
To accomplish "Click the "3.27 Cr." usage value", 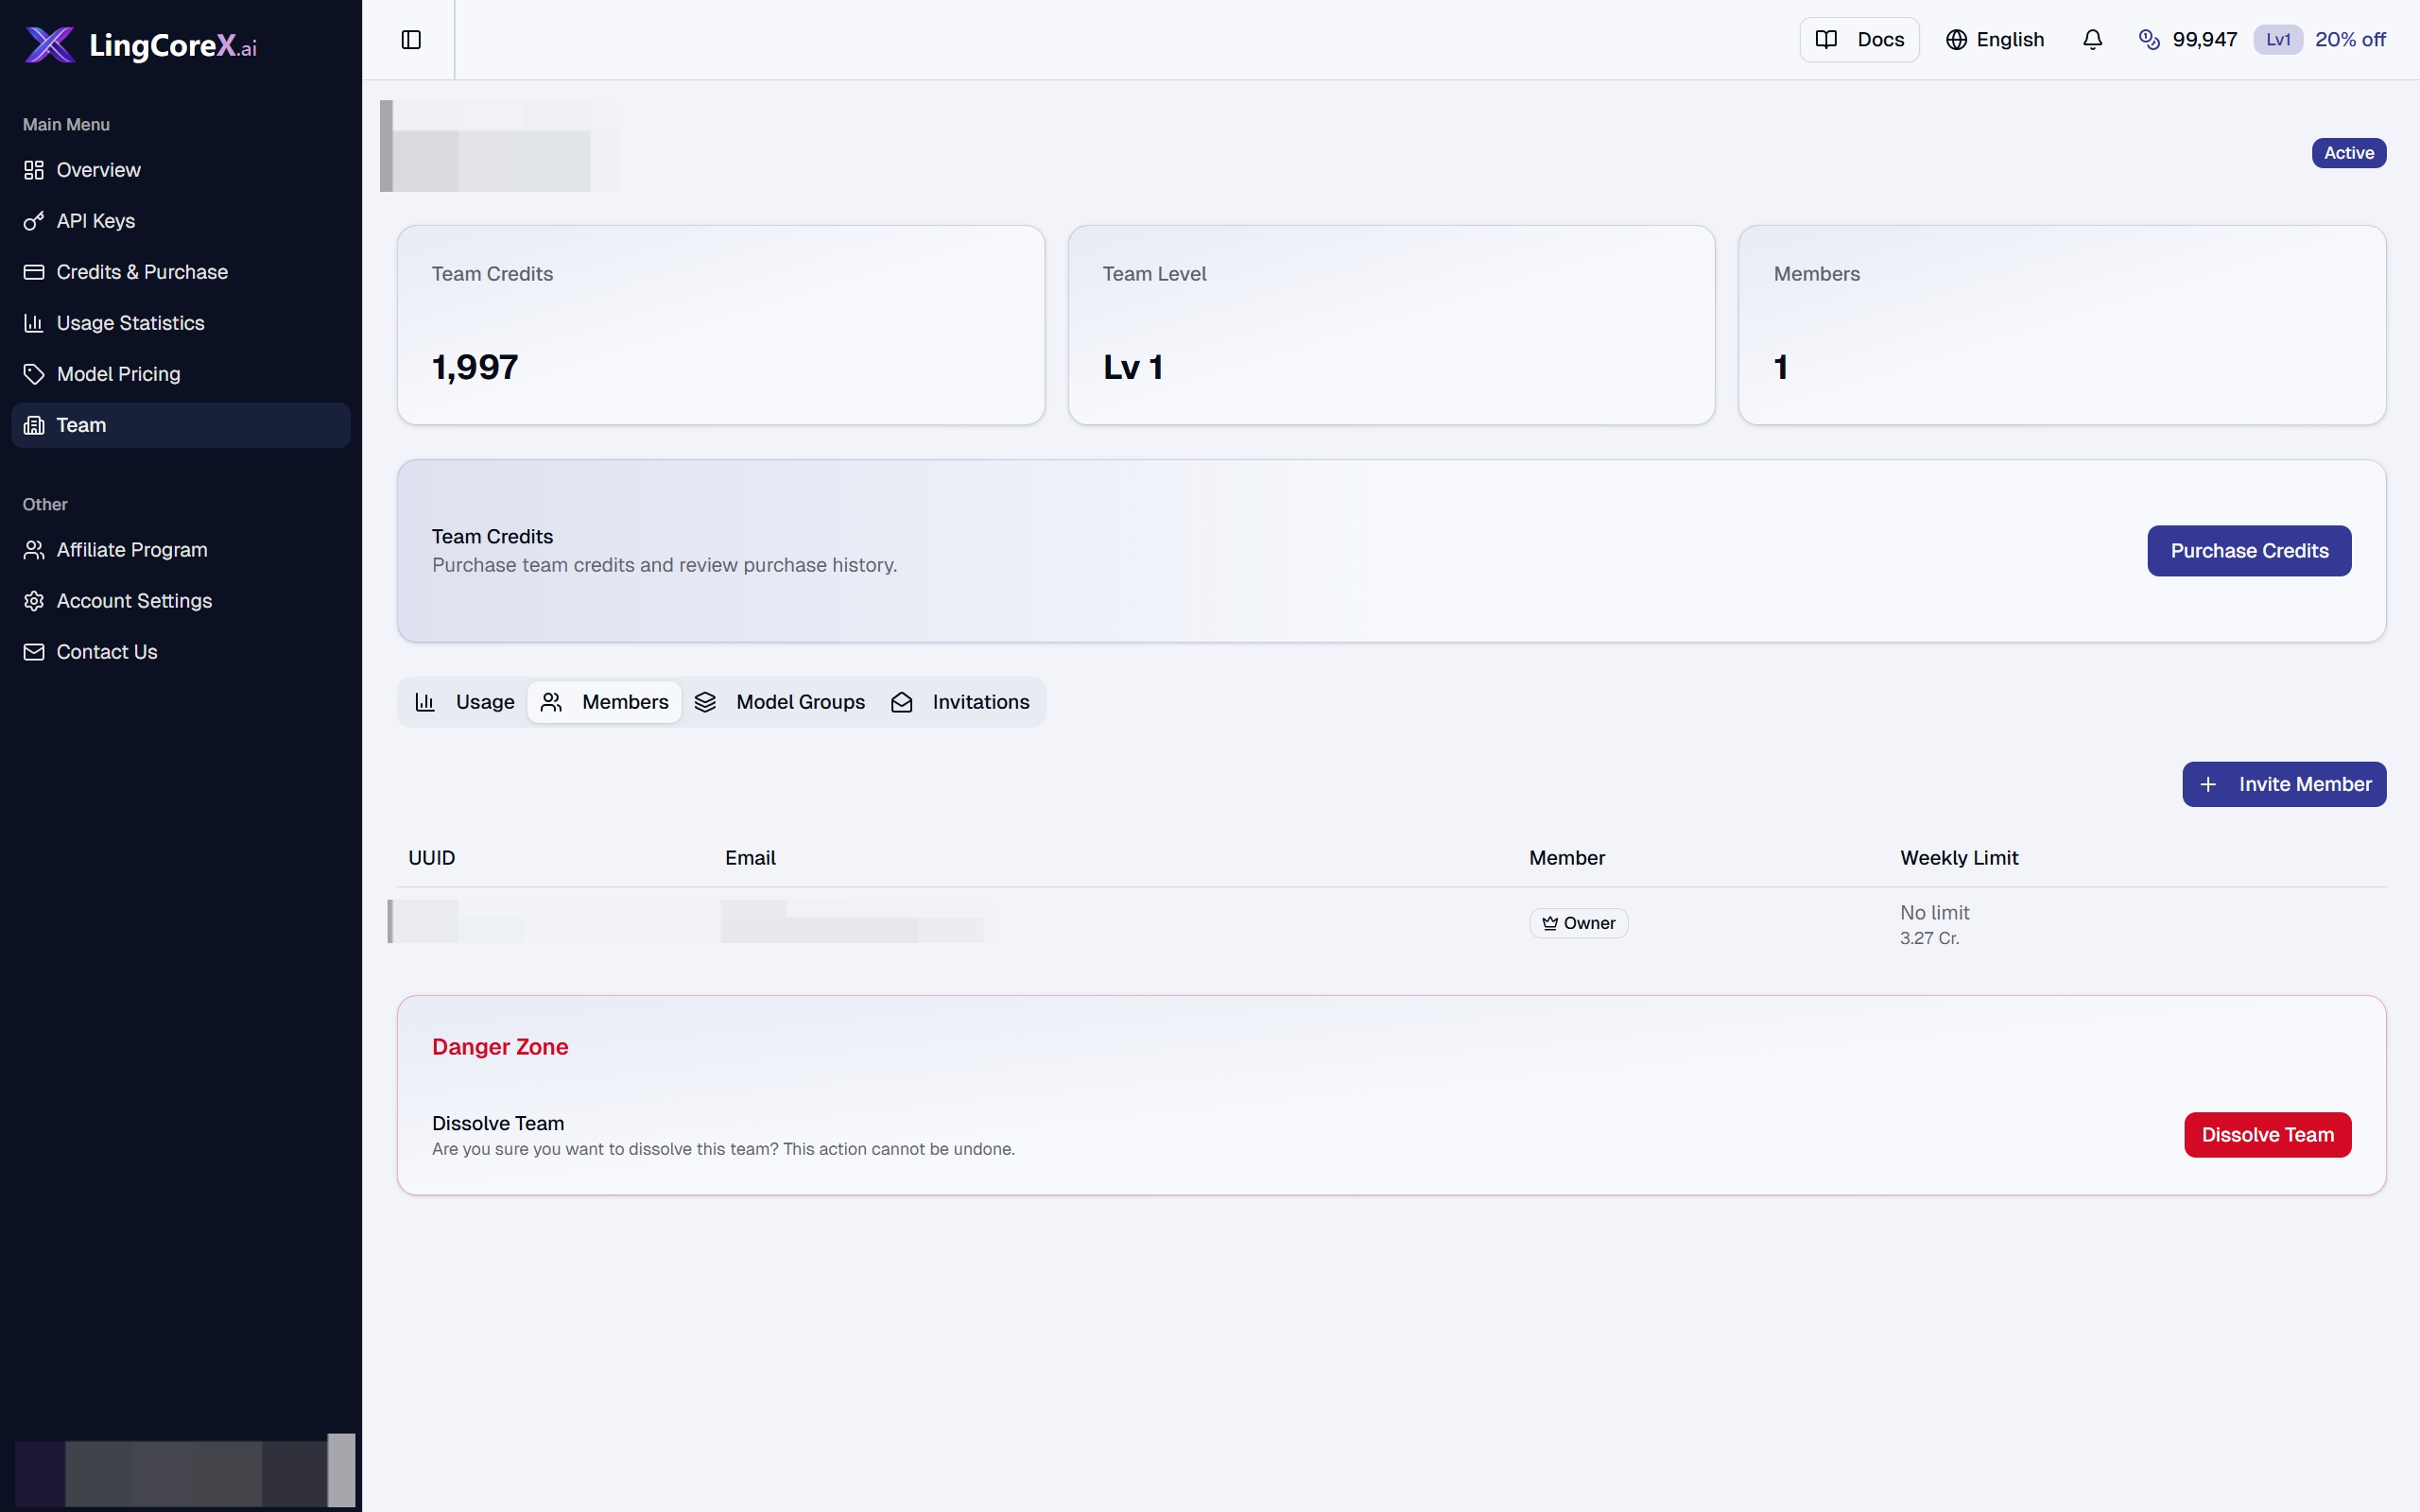I will [x=1929, y=938].
